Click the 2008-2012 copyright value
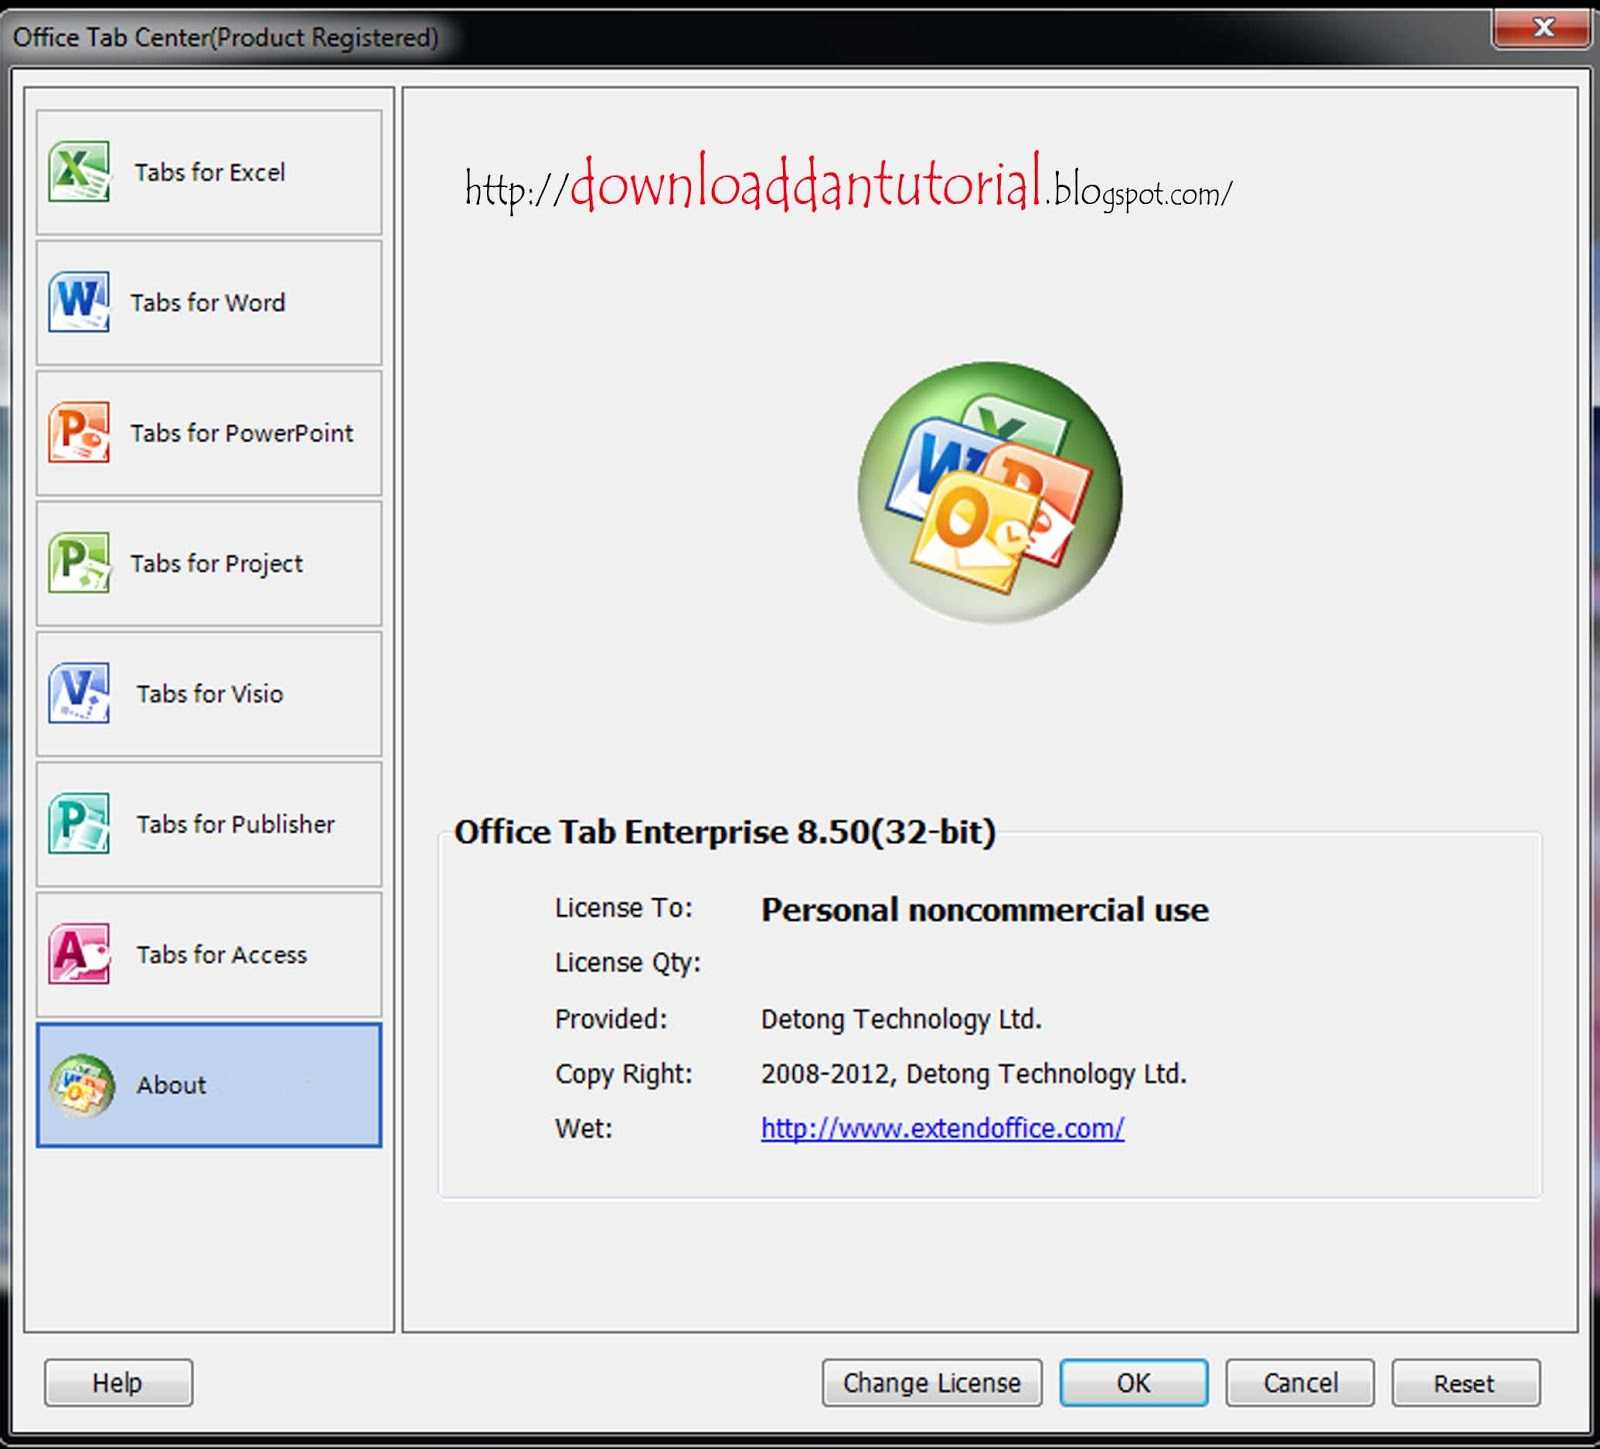 click(973, 1074)
